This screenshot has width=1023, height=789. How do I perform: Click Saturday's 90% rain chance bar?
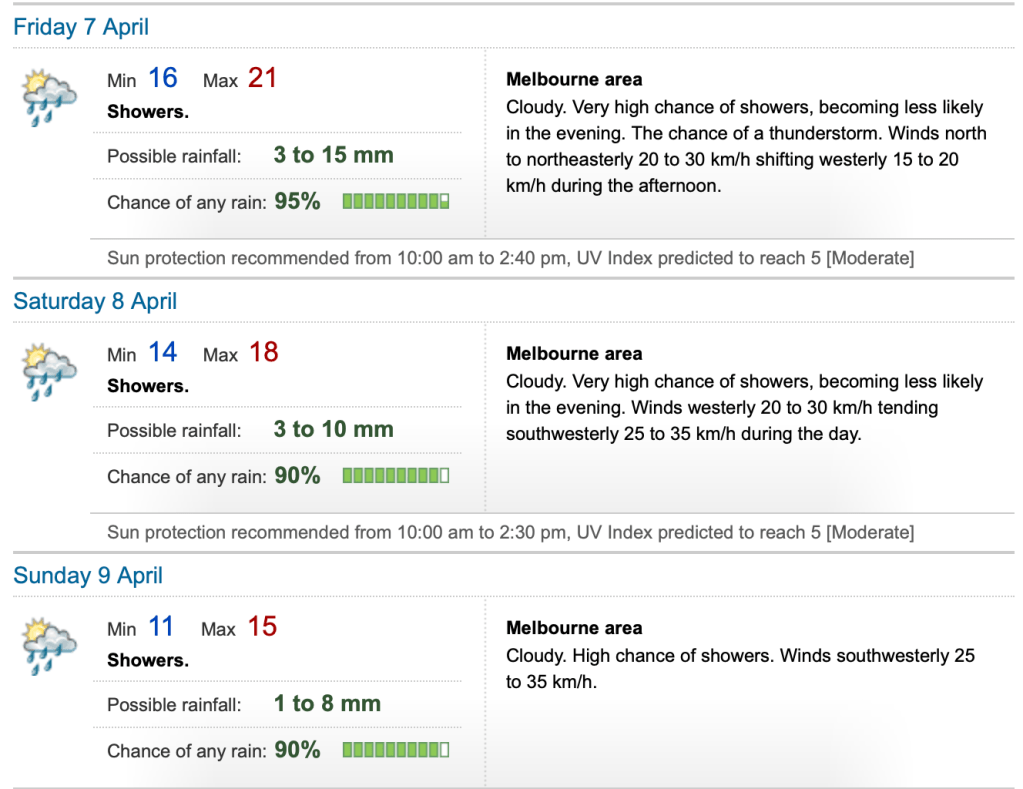pos(396,476)
